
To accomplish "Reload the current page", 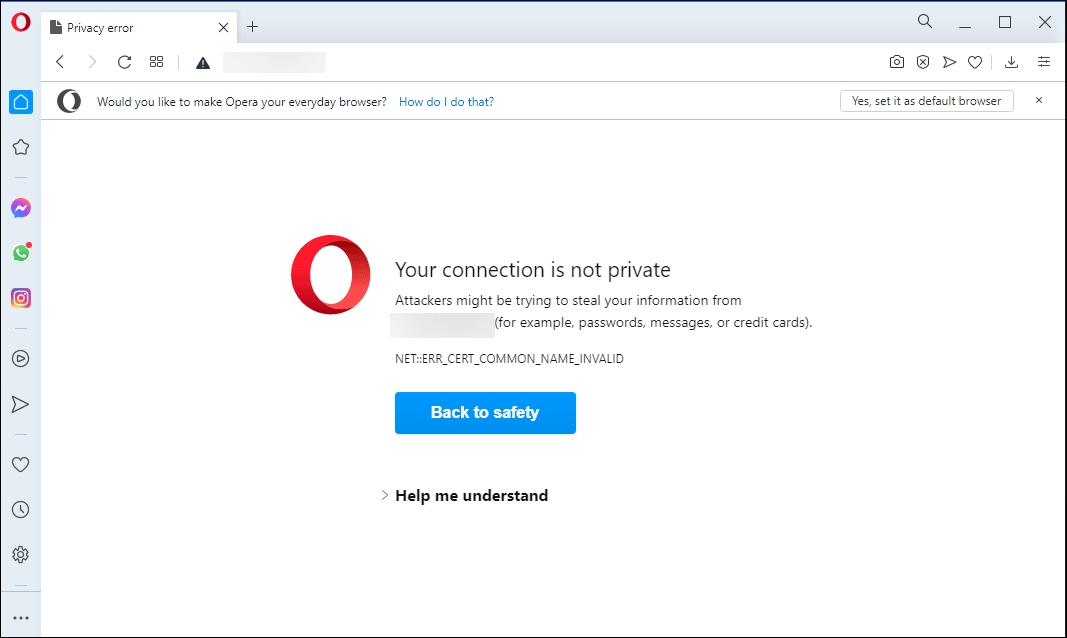I will point(124,62).
